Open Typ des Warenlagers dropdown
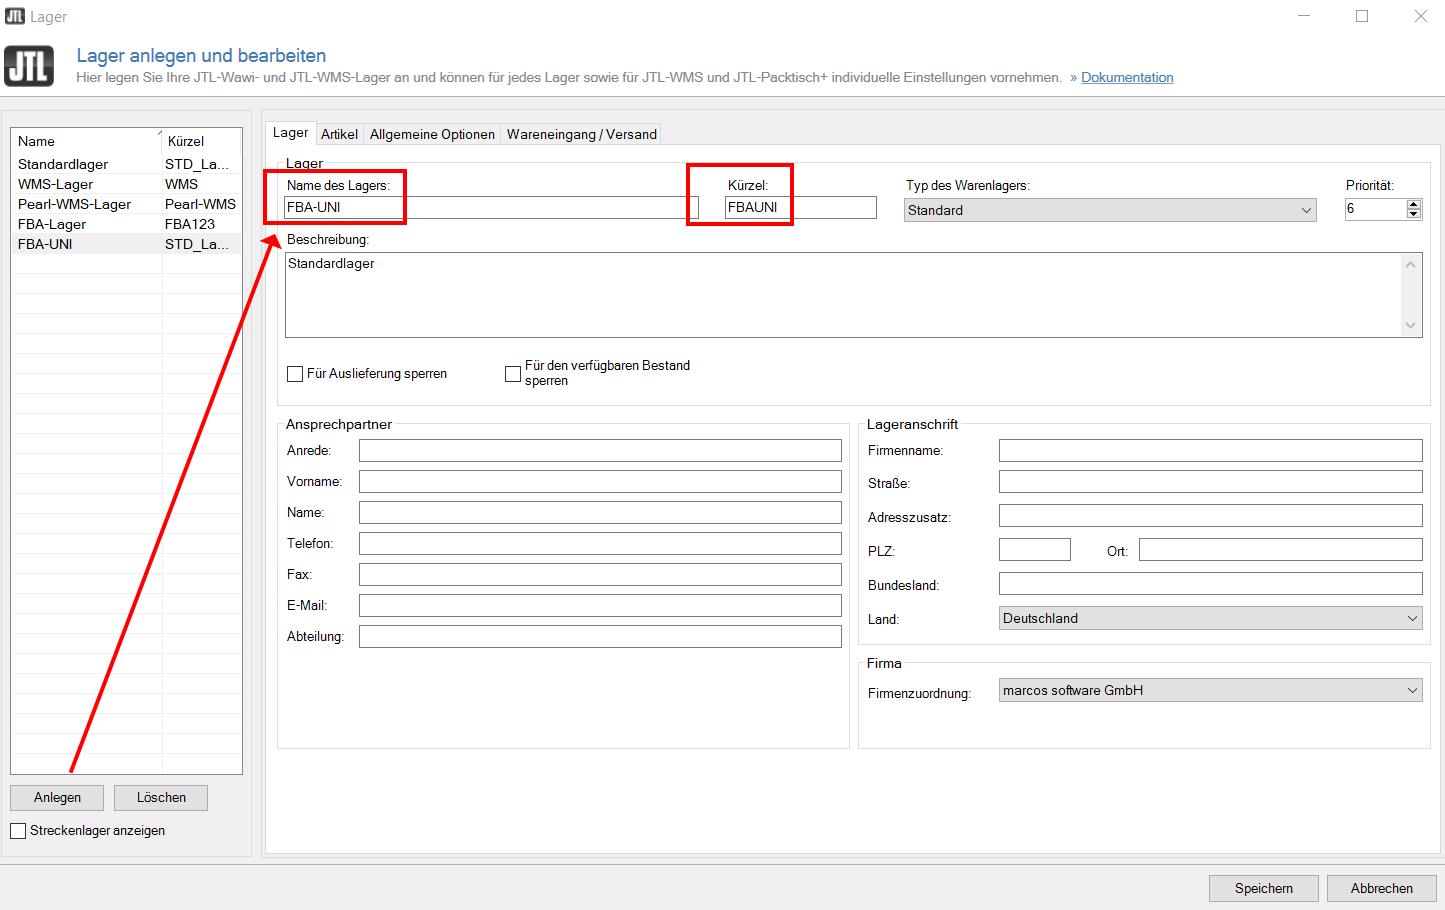 1110,210
